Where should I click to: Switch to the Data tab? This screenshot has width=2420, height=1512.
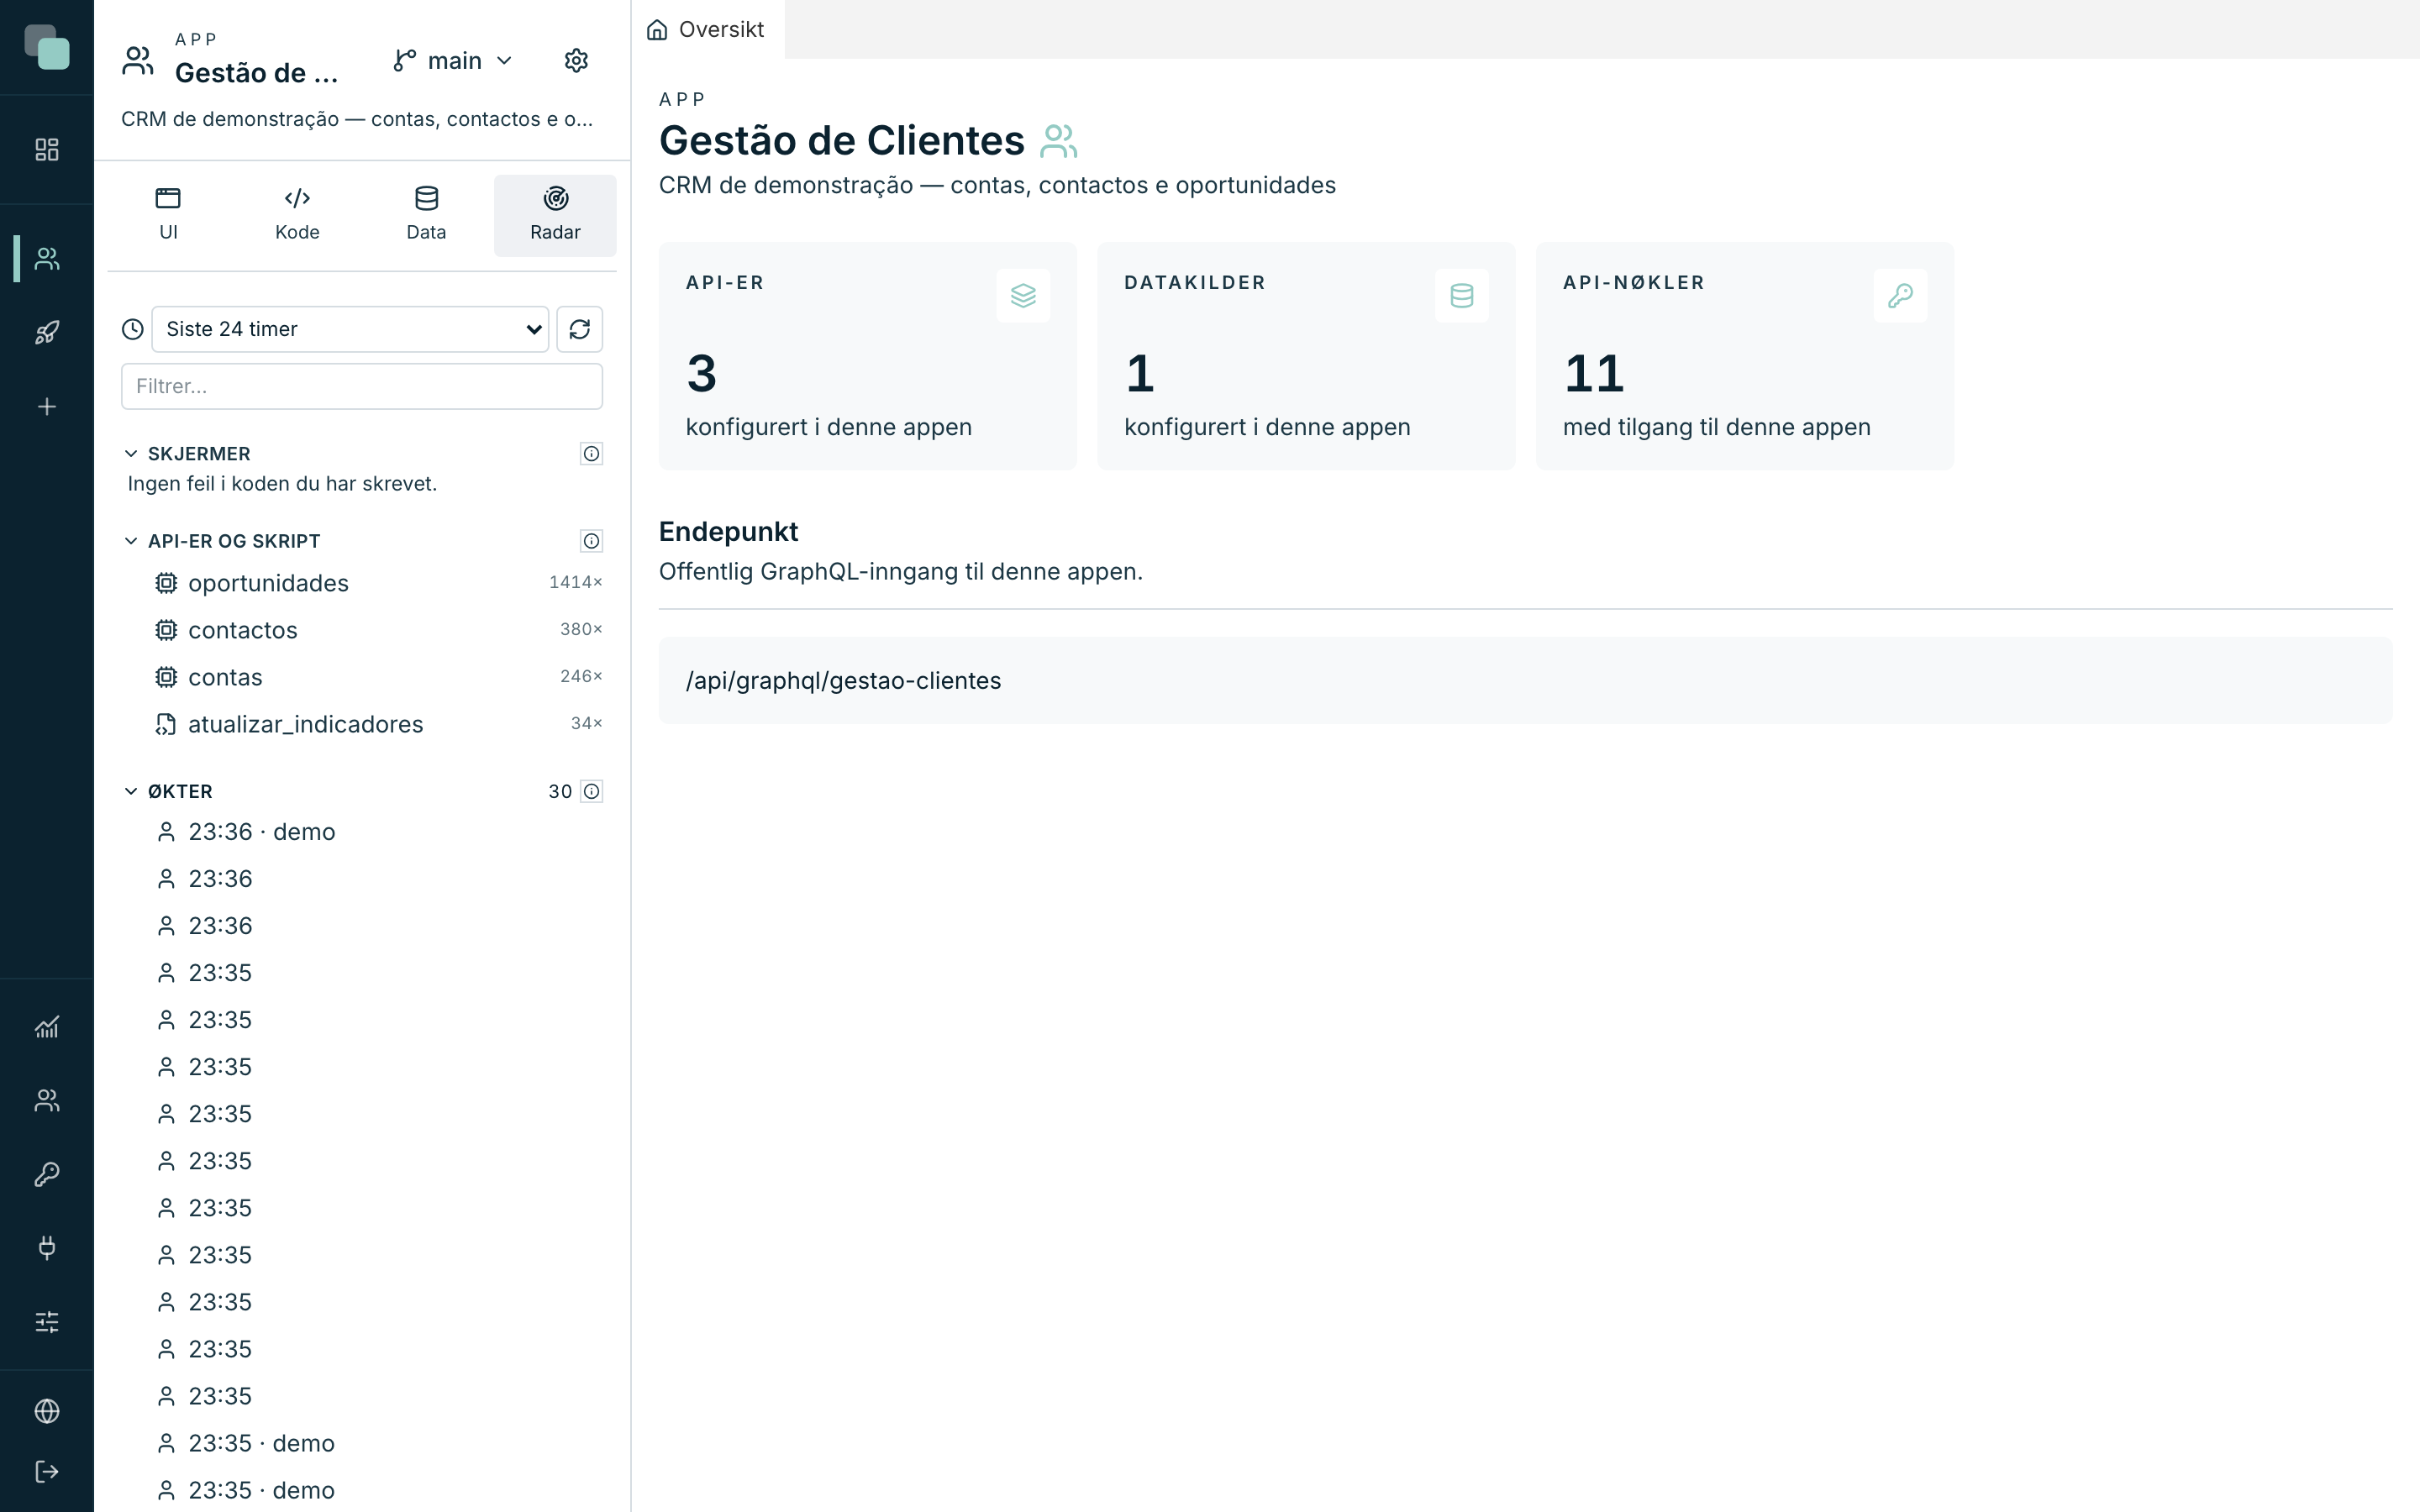pos(426,215)
